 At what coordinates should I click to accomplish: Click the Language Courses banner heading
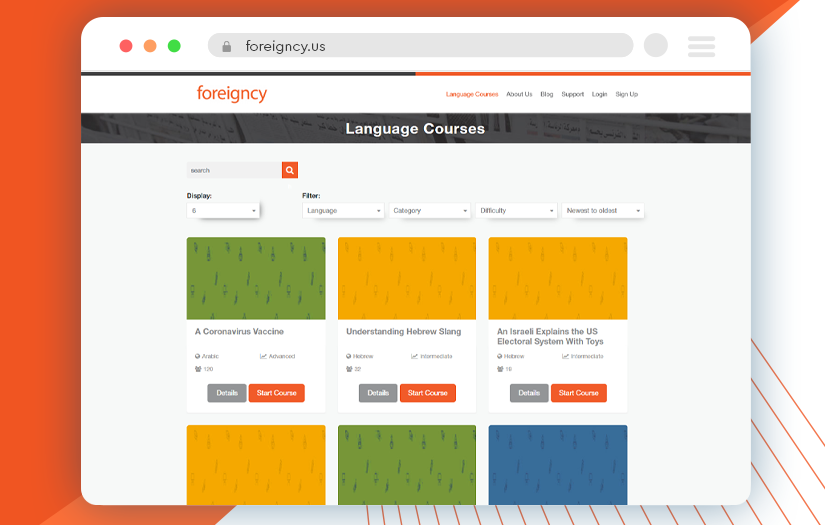pyautogui.click(x=415, y=129)
